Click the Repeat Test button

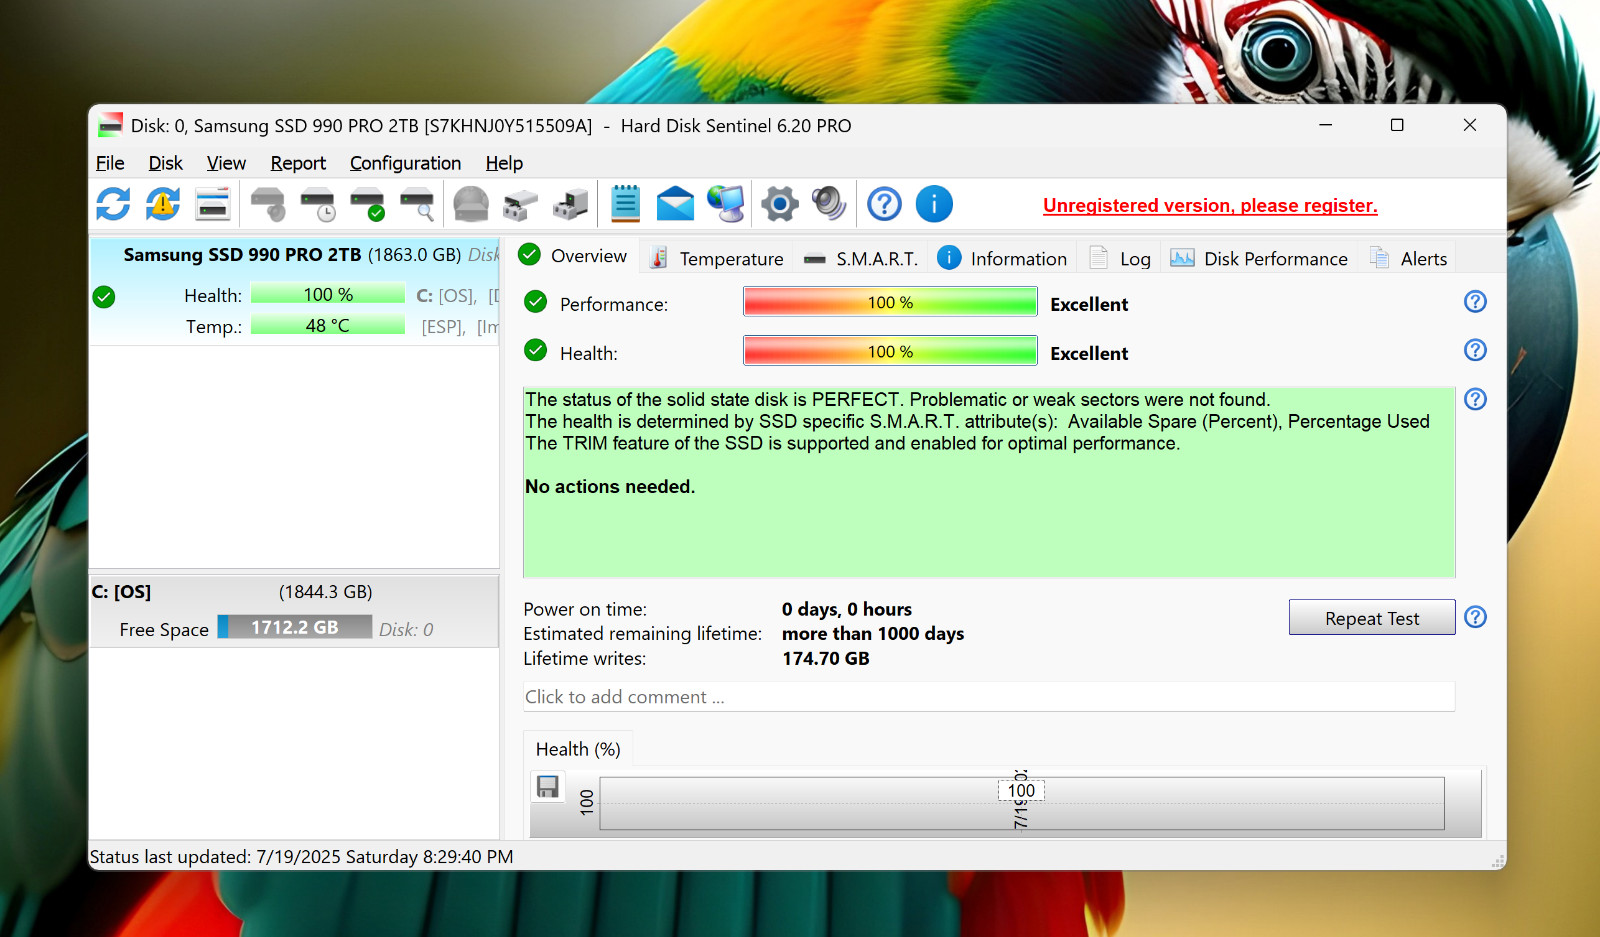click(x=1372, y=618)
